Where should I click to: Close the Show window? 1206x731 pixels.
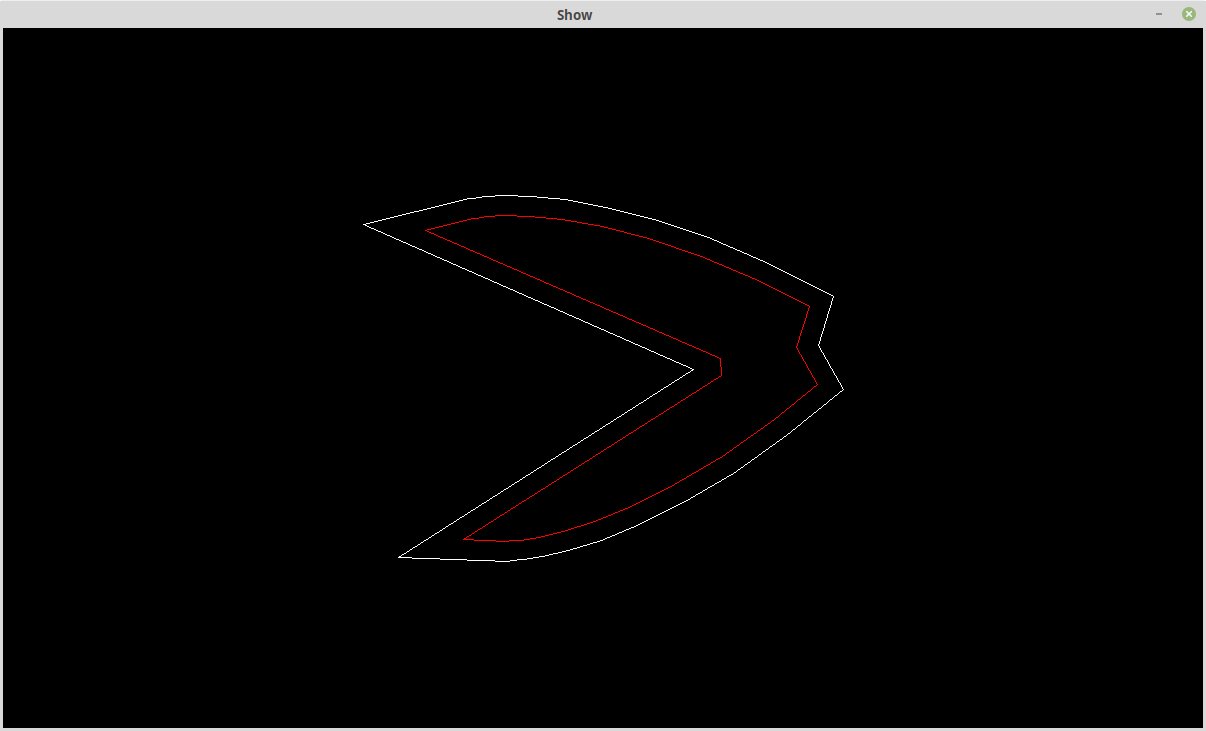1188,14
